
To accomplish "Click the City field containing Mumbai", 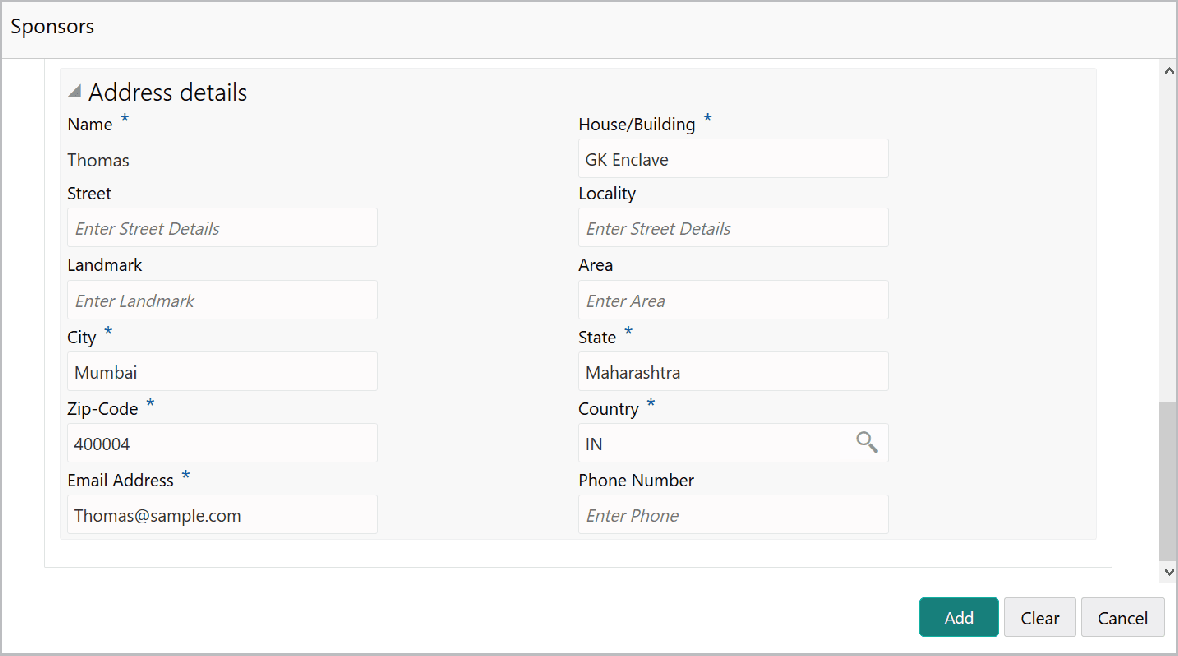I will point(222,371).
